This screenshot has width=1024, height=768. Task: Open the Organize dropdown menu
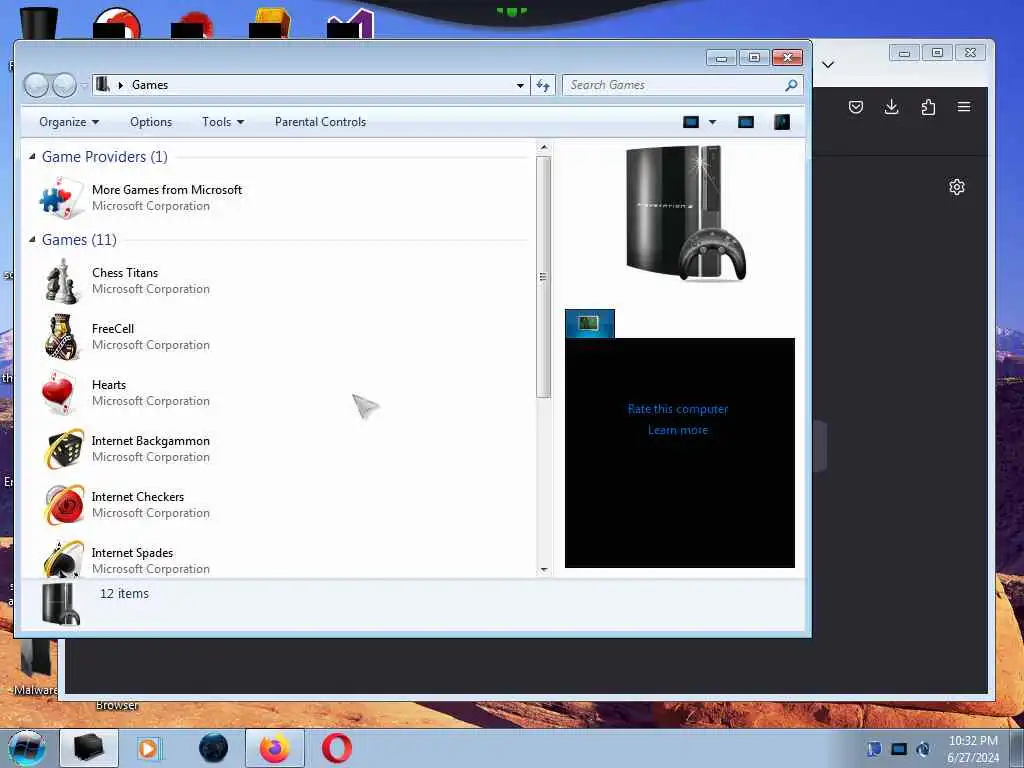click(x=69, y=122)
